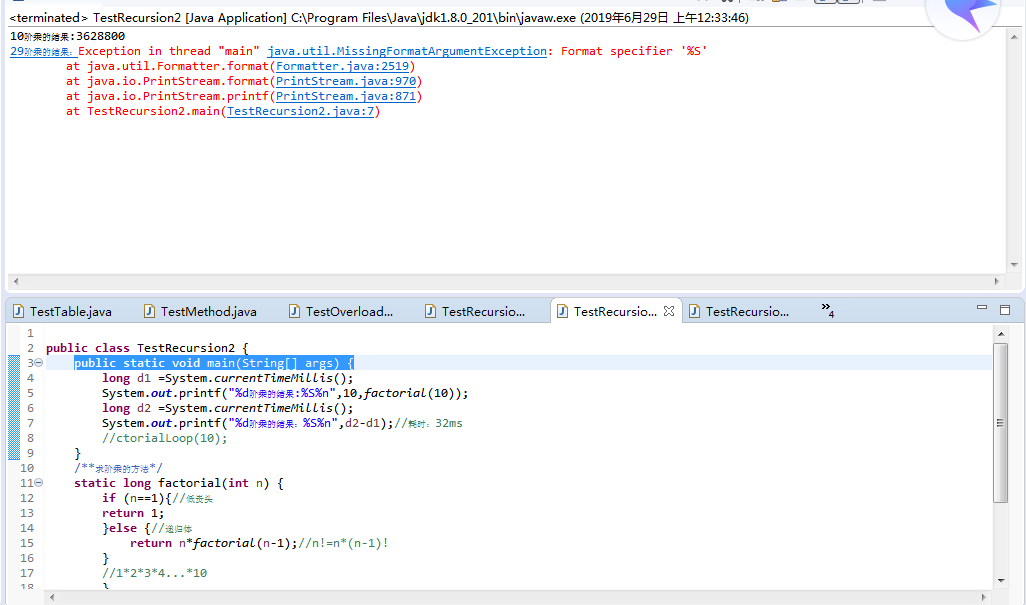1026x605 pixels.
Task: Click the editor vertical scrollbar down arrow
Action: pos(1000,581)
